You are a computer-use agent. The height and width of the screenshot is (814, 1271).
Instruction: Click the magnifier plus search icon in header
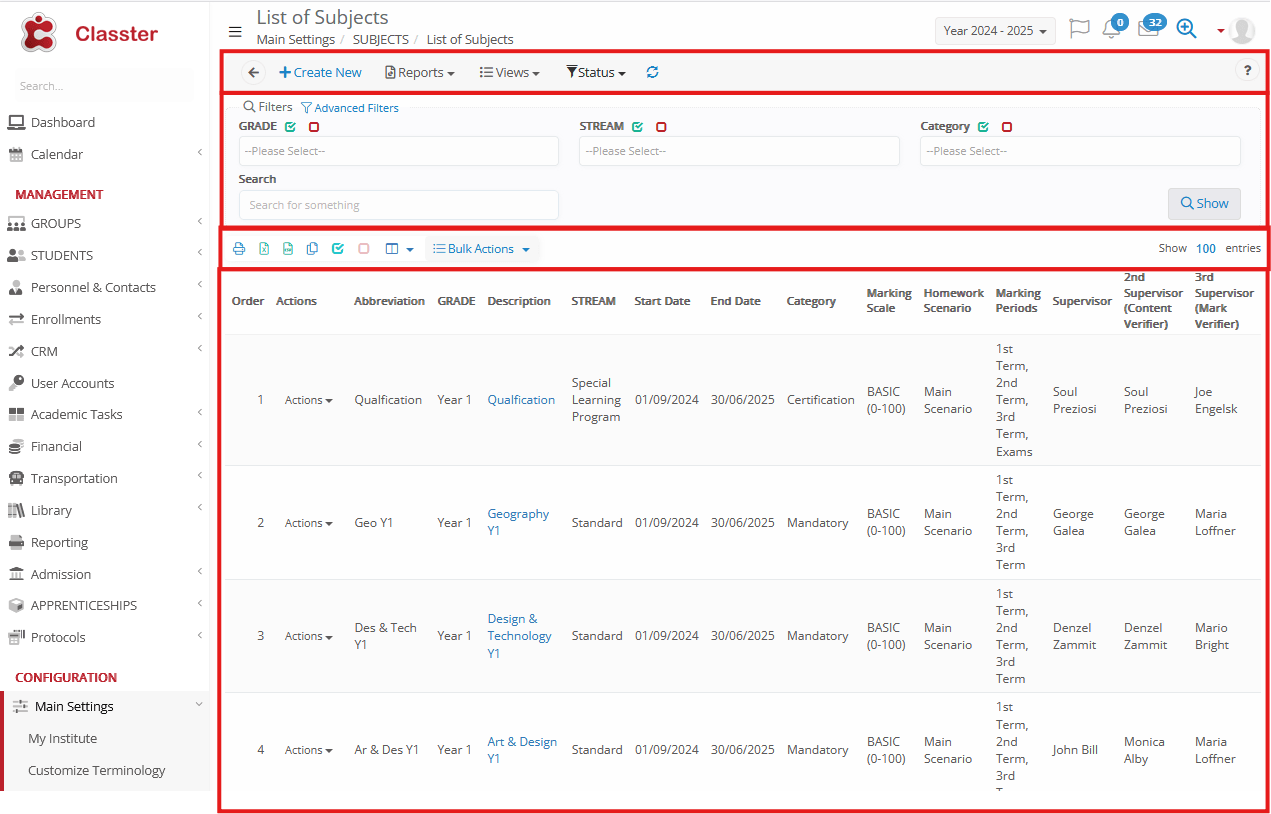[1186, 29]
